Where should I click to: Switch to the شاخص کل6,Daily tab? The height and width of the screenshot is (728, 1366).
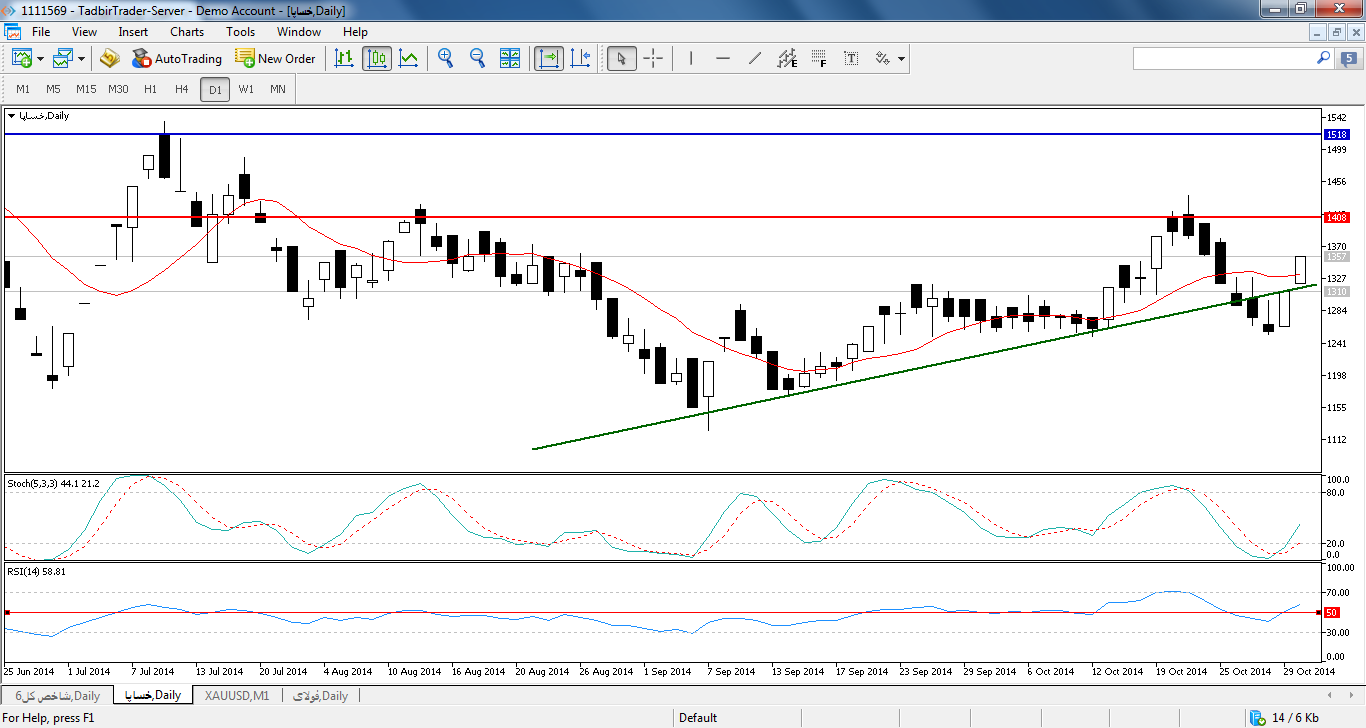coord(57,695)
